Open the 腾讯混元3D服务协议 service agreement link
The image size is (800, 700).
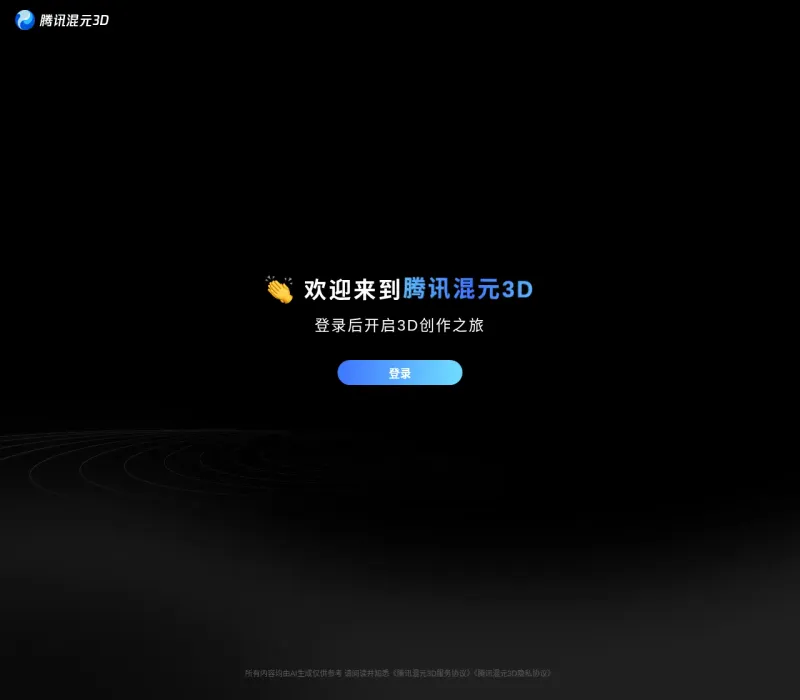431,673
